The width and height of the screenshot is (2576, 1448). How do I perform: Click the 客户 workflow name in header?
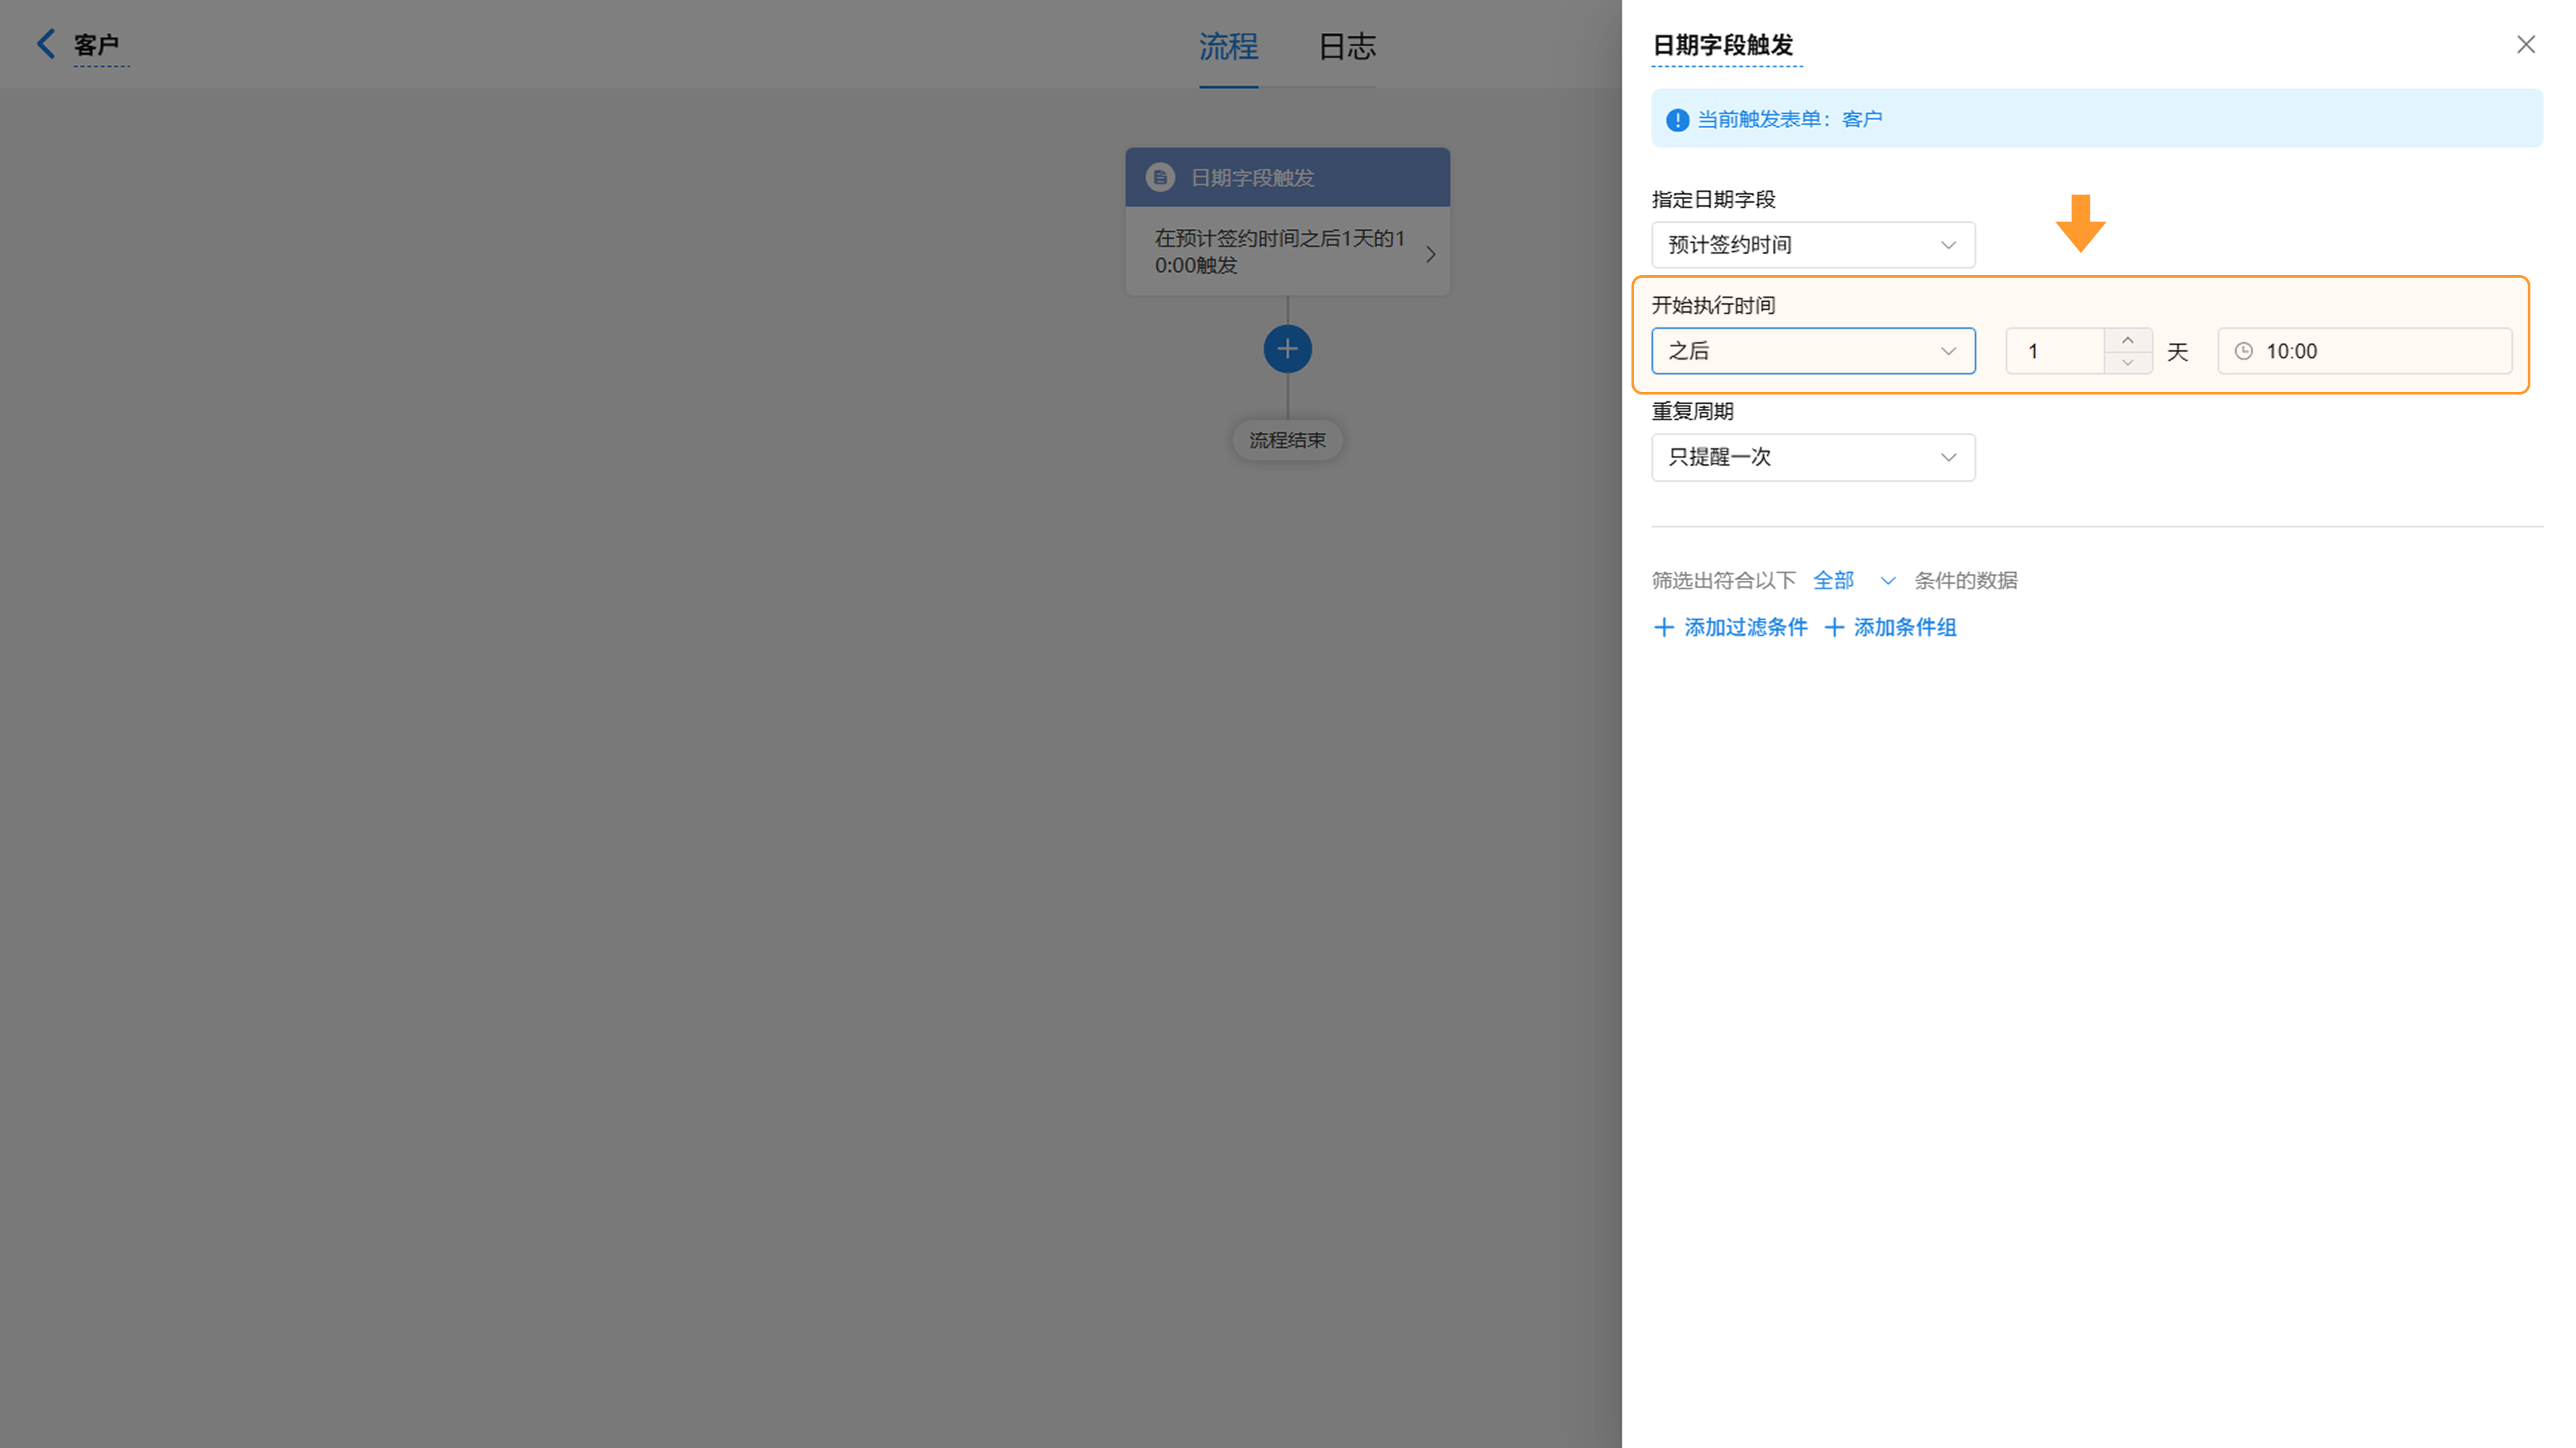[96, 45]
